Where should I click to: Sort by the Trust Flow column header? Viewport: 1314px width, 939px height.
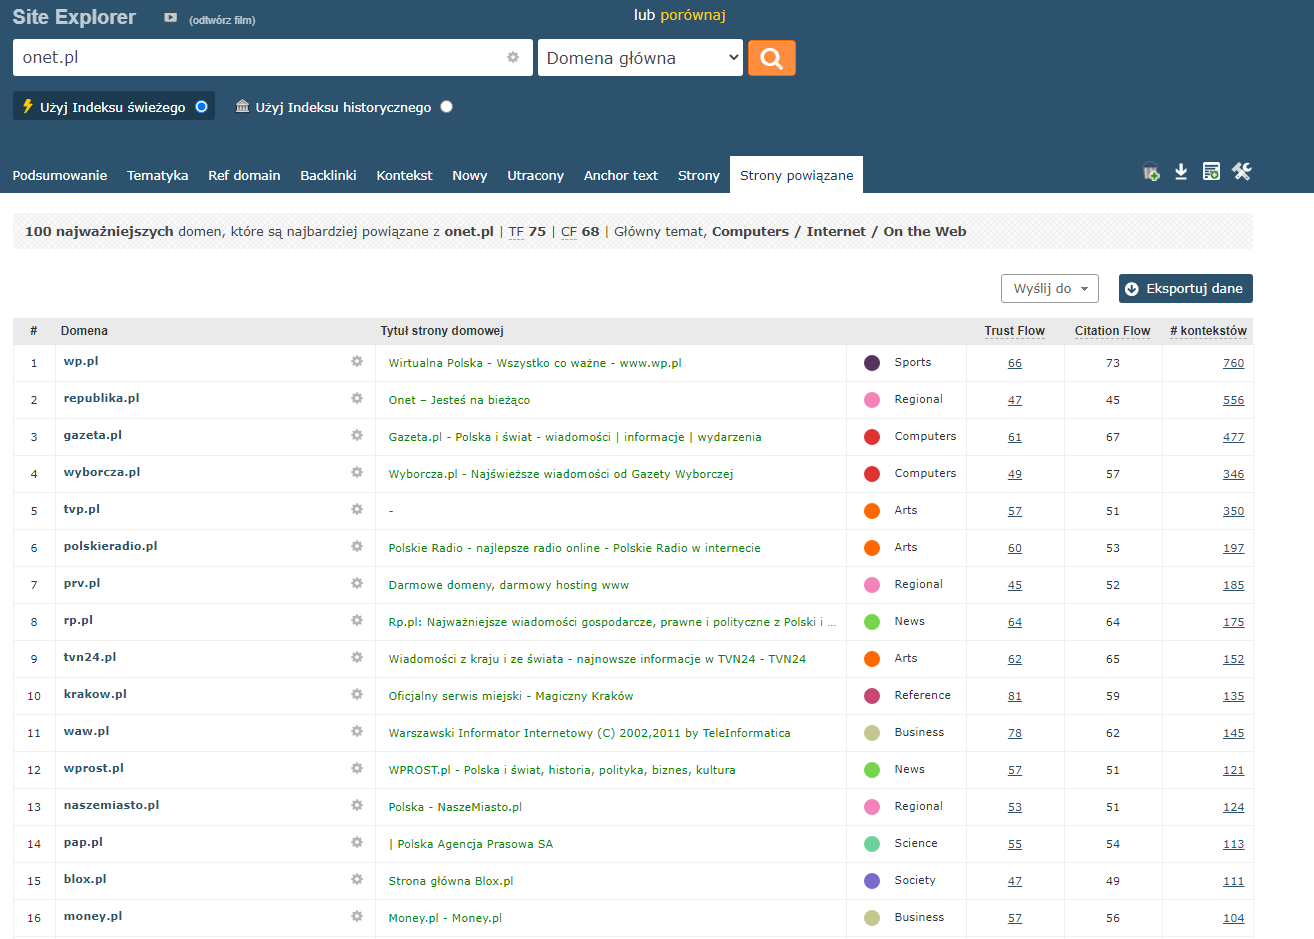1014,331
